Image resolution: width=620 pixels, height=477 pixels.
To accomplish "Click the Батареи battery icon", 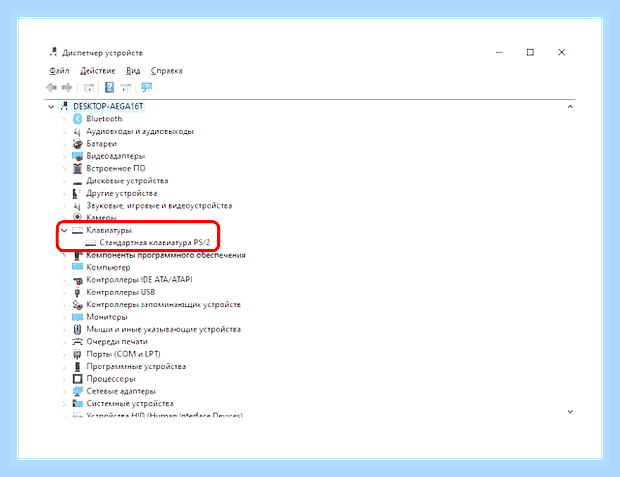I will [78, 144].
